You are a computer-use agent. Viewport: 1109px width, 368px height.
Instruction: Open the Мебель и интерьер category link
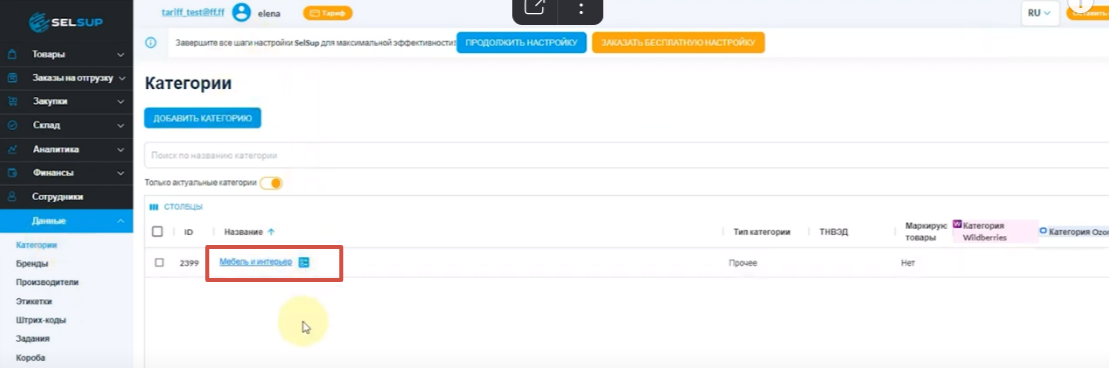pos(255,262)
